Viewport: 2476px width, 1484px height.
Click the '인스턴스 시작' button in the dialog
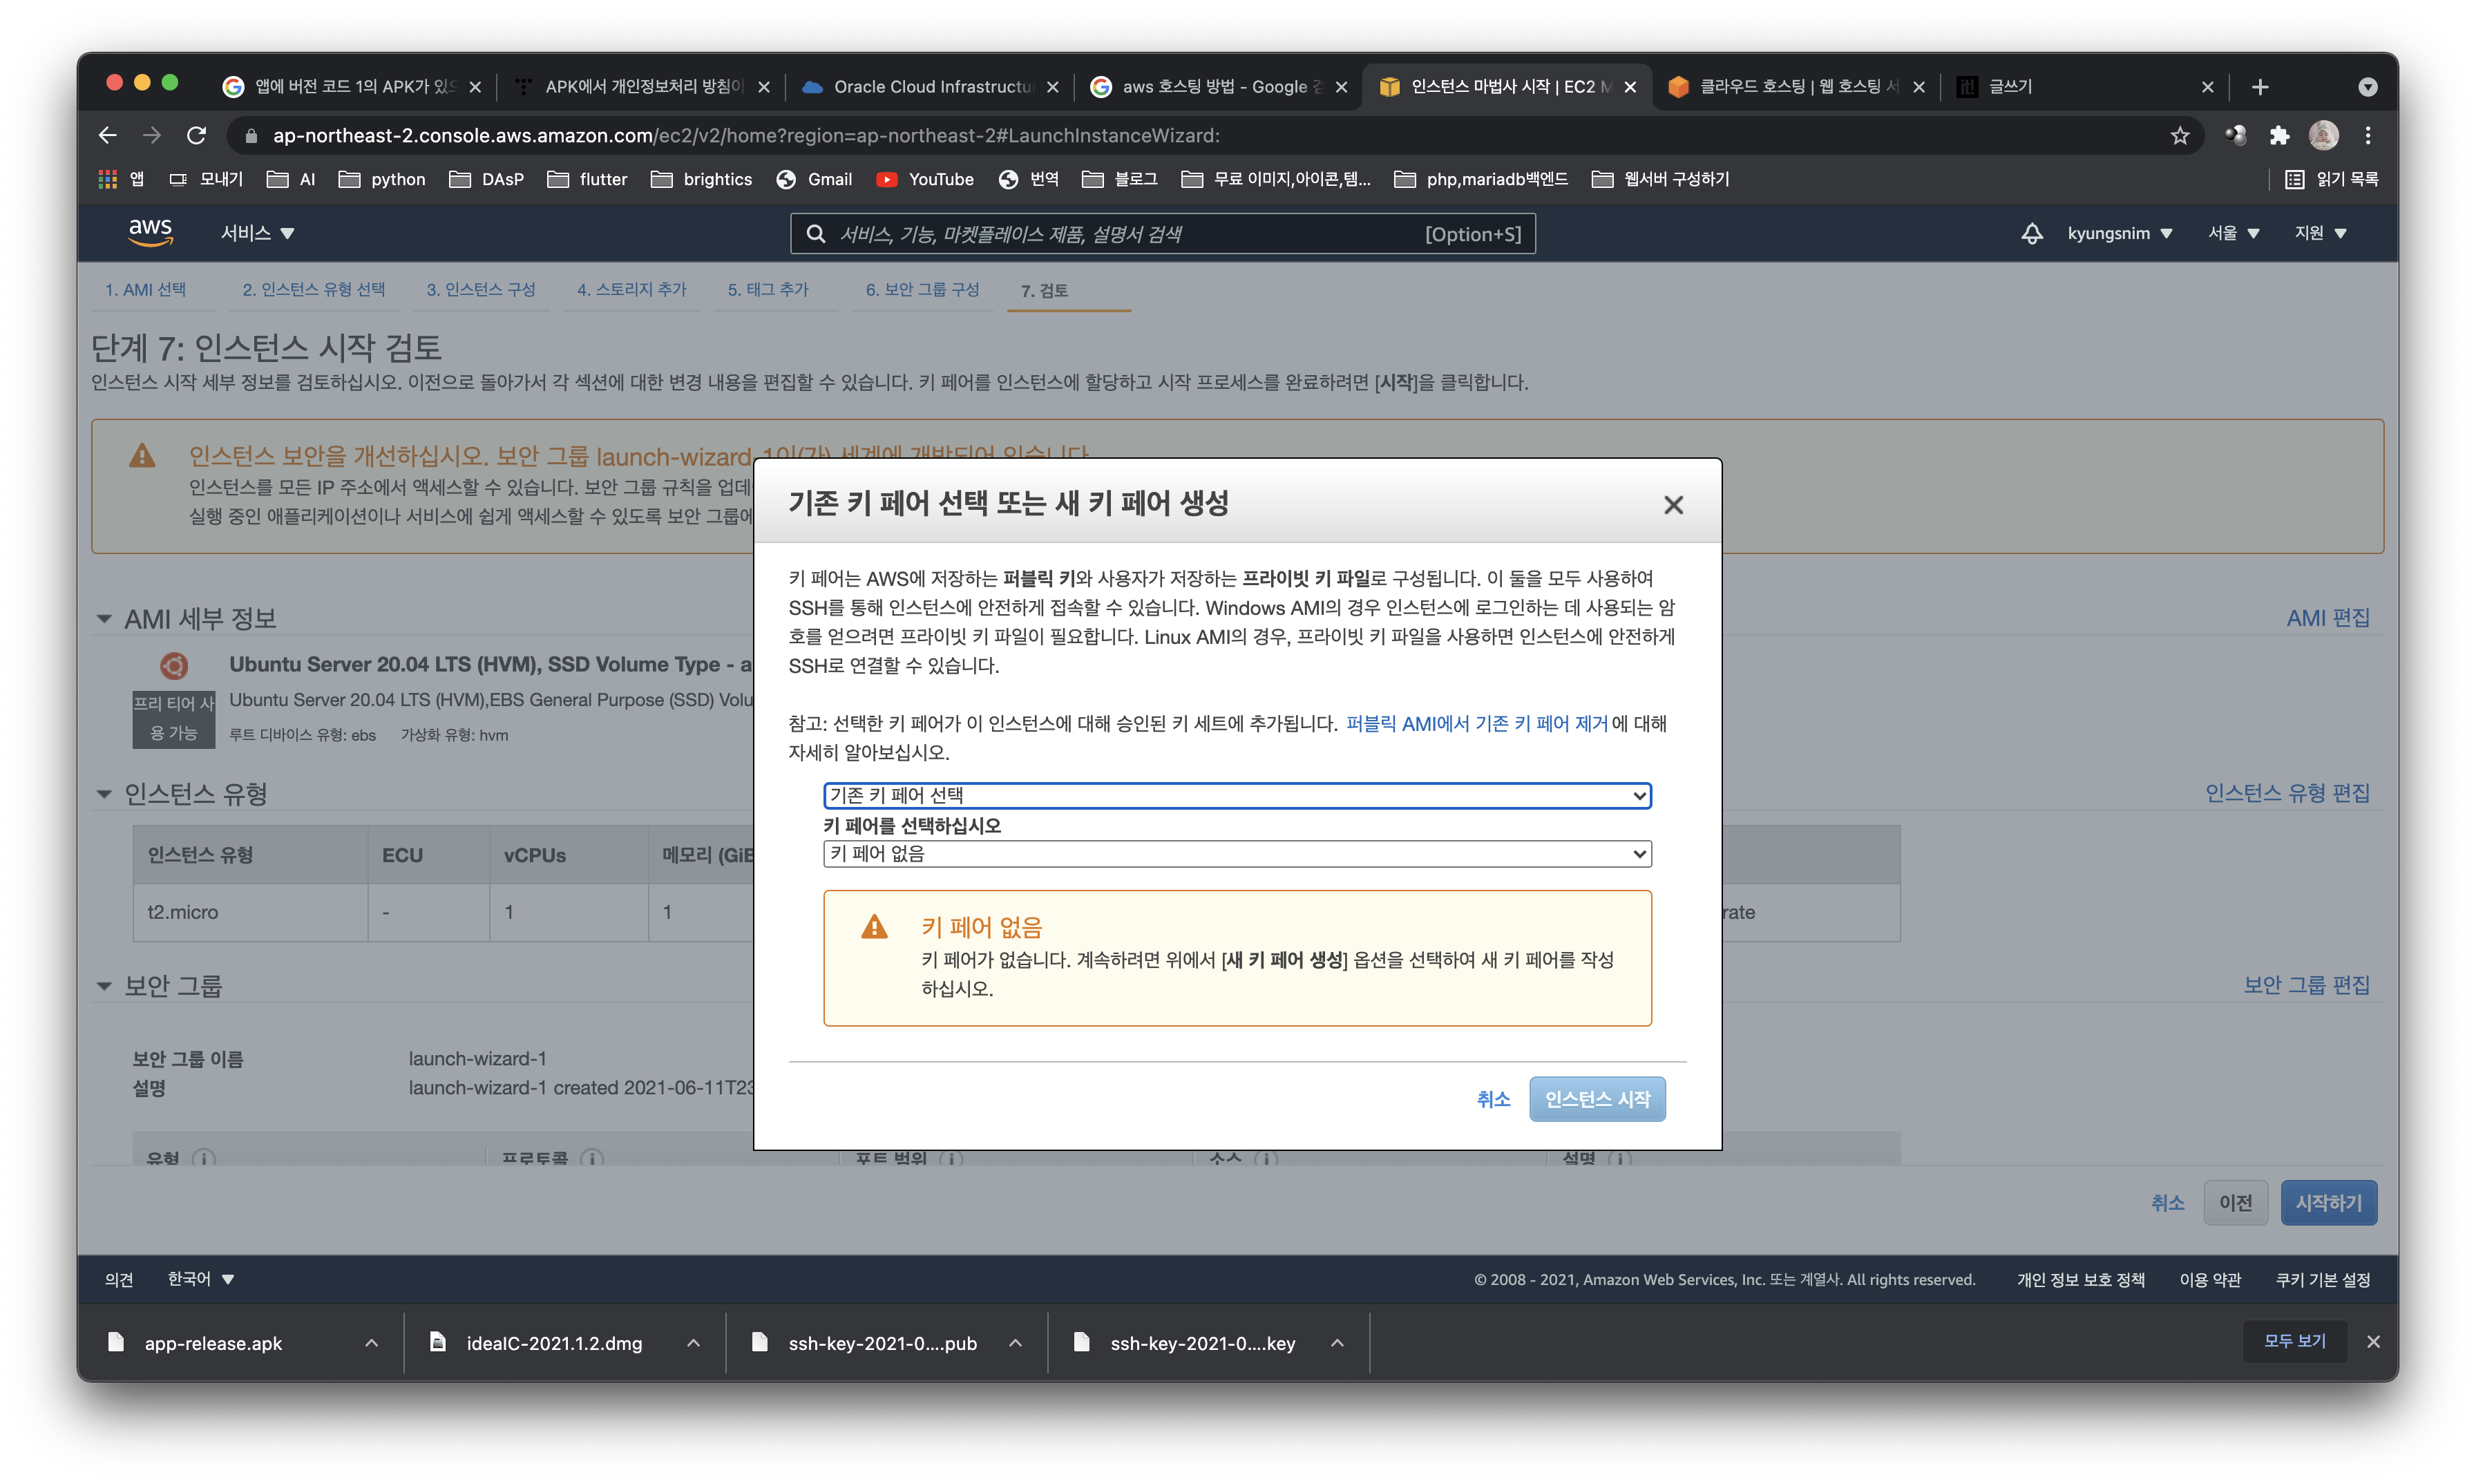coord(1596,1099)
